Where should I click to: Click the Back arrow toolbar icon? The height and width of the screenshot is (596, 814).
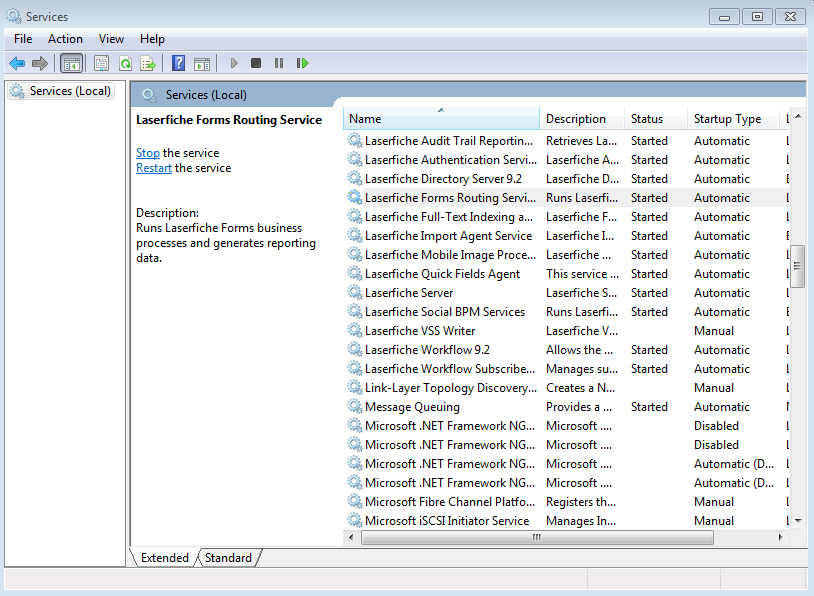click(x=17, y=63)
